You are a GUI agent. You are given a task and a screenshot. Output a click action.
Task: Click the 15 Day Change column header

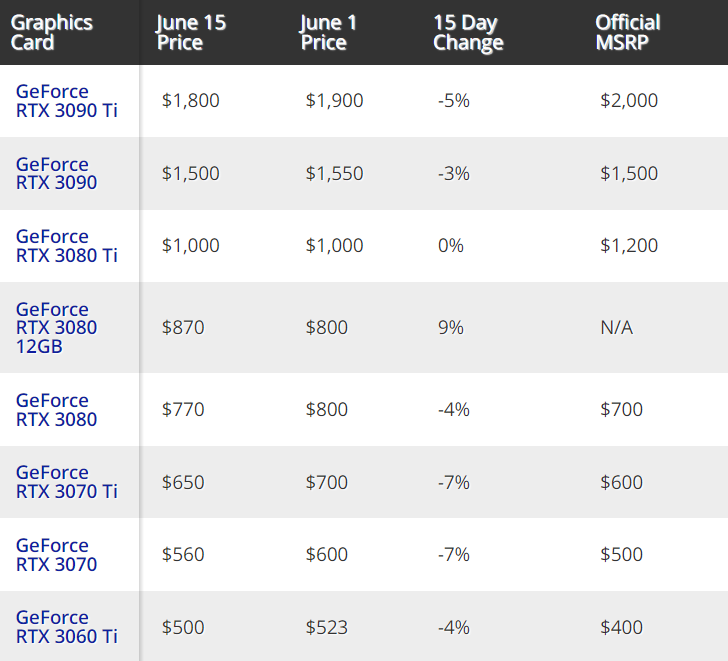pos(468,32)
